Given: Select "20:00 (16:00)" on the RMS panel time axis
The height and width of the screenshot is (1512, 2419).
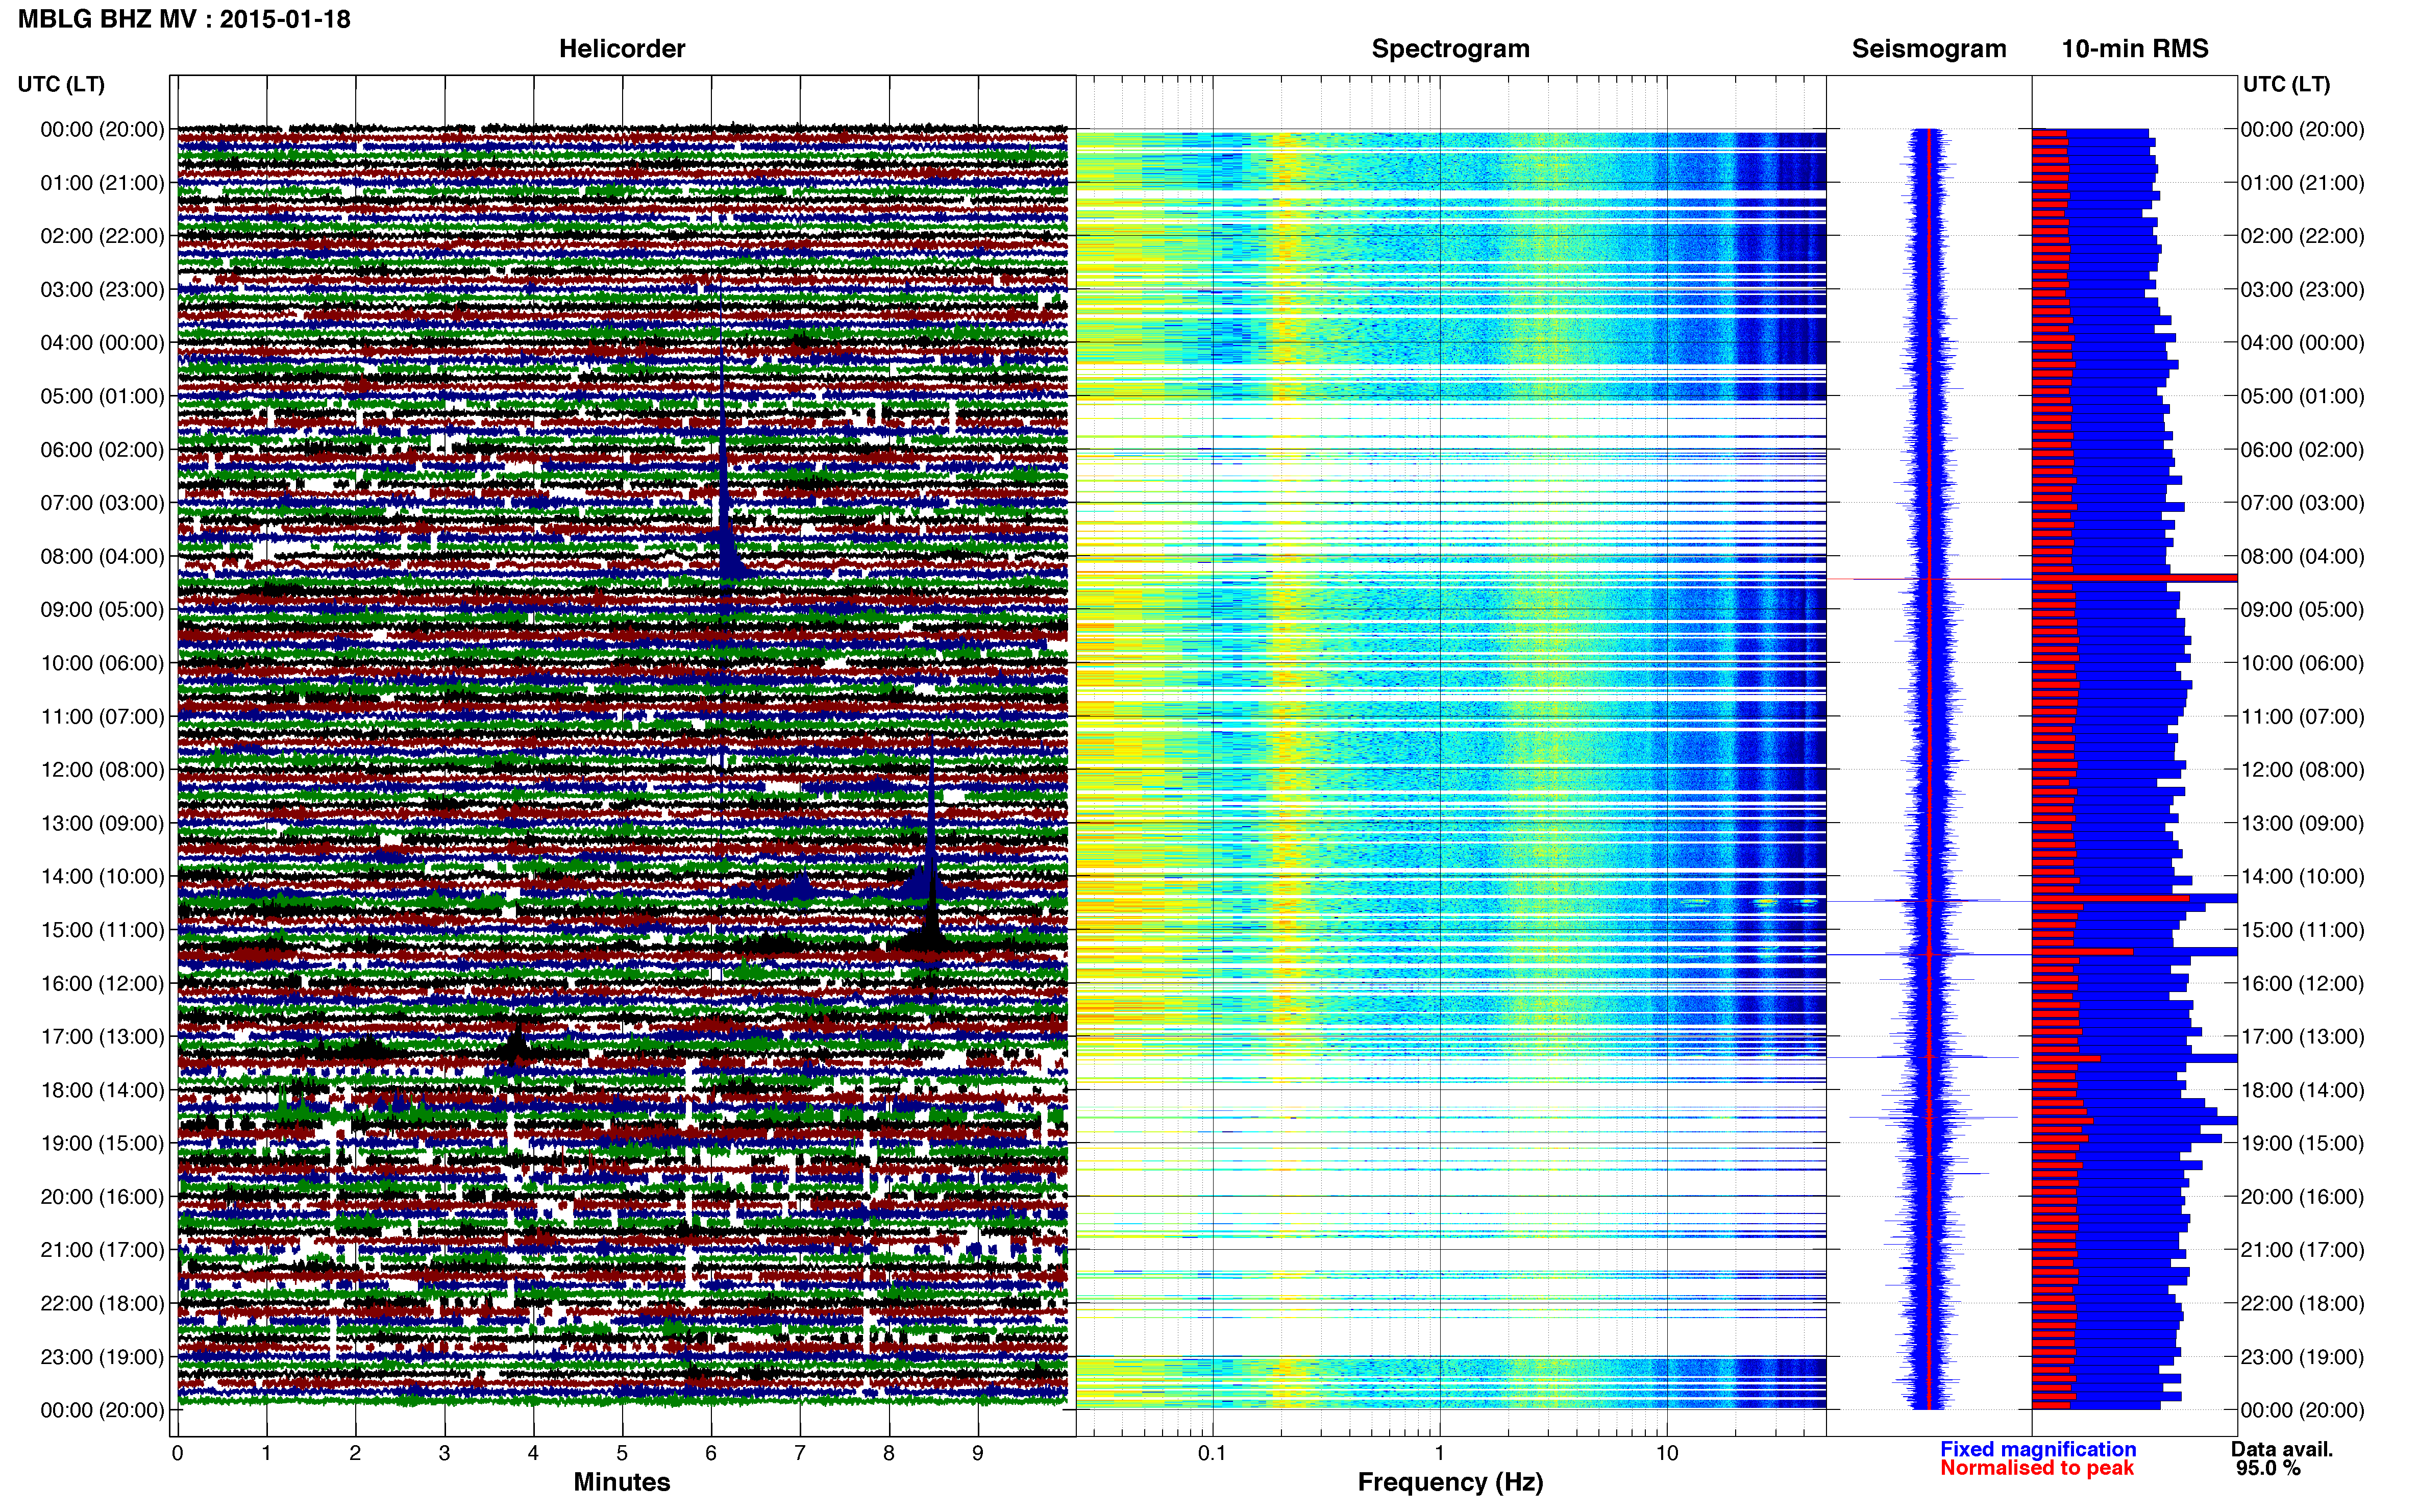Looking at the screenshot, I should pos(2302,1197).
